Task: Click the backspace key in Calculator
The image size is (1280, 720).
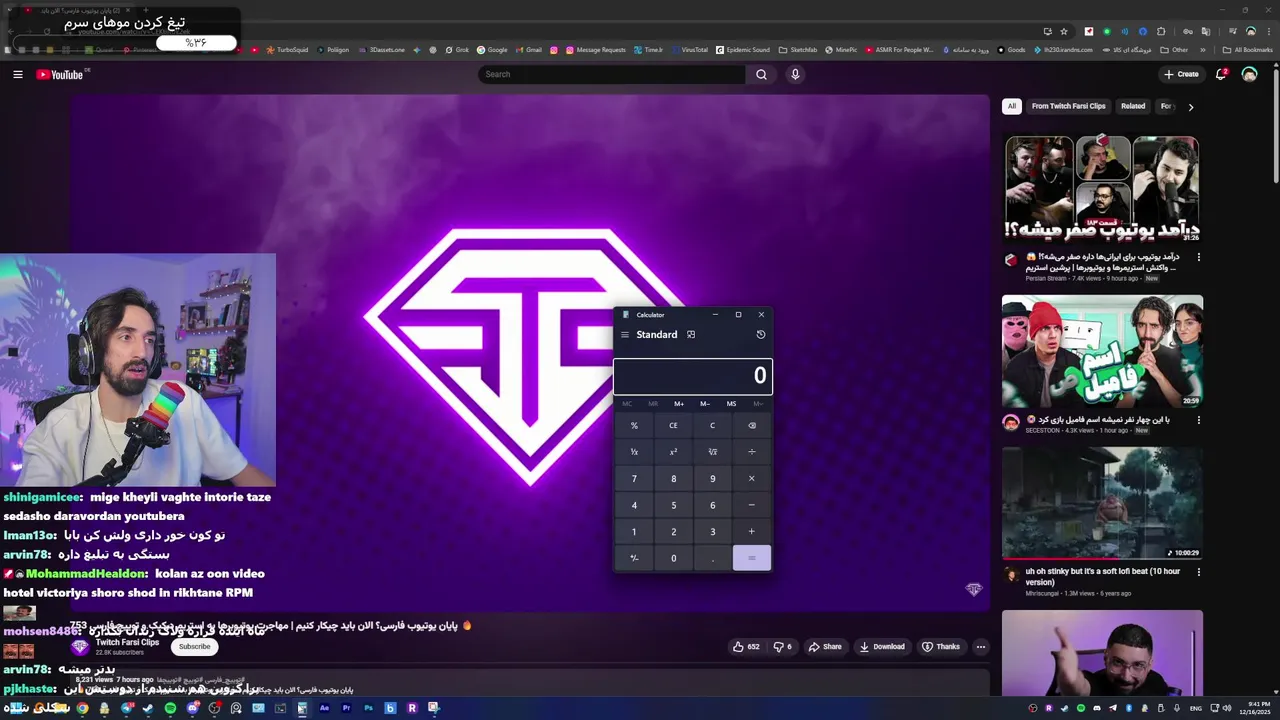Action: [x=752, y=425]
